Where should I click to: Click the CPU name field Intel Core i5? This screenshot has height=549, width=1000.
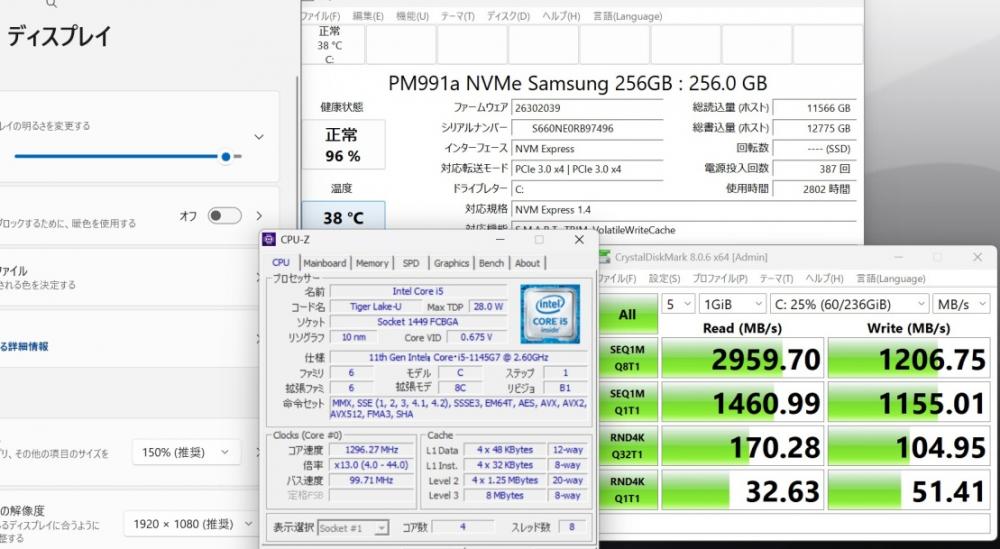(418, 291)
